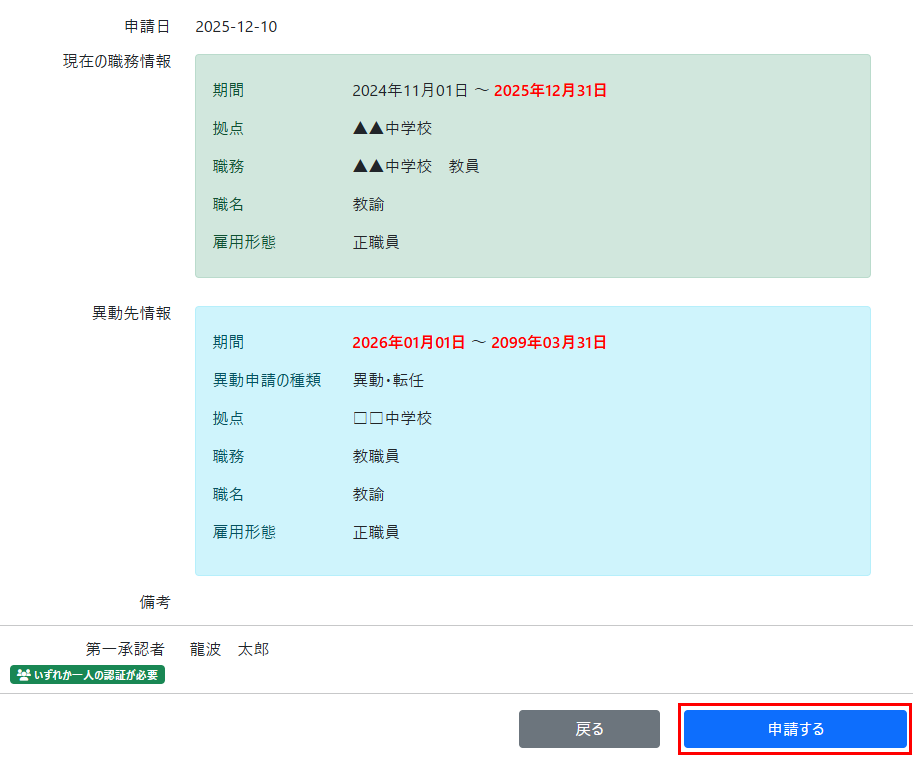The width and height of the screenshot is (913, 773).
Task: Click 正職員 in the transfer destination panel
Action: coord(376,532)
